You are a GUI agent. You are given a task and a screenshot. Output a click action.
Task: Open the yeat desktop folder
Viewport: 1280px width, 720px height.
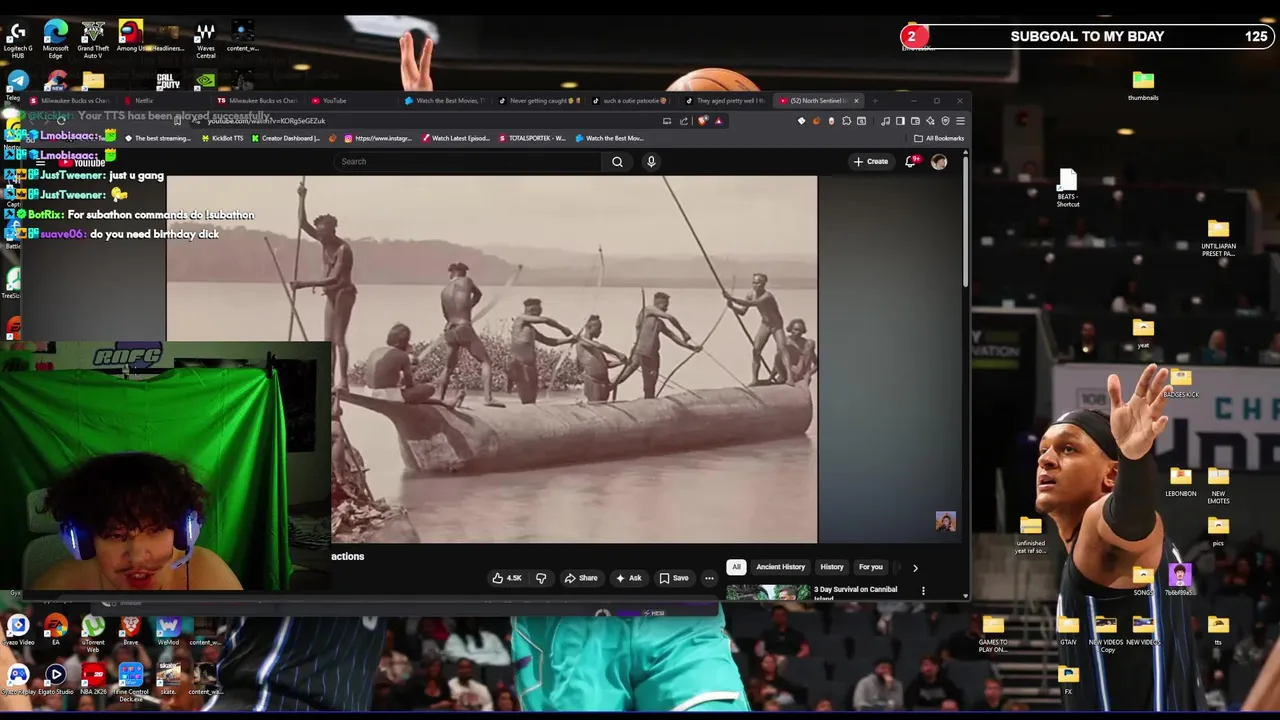(1143, 333)
